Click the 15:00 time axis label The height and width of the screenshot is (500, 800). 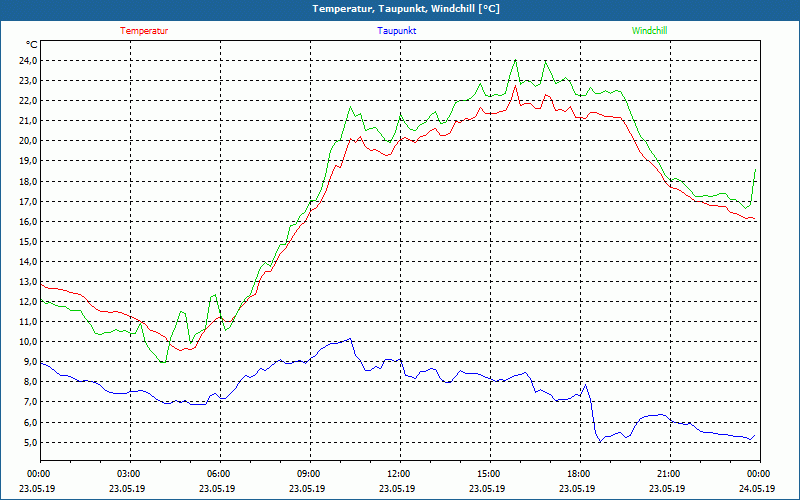[x=490, y=474]
